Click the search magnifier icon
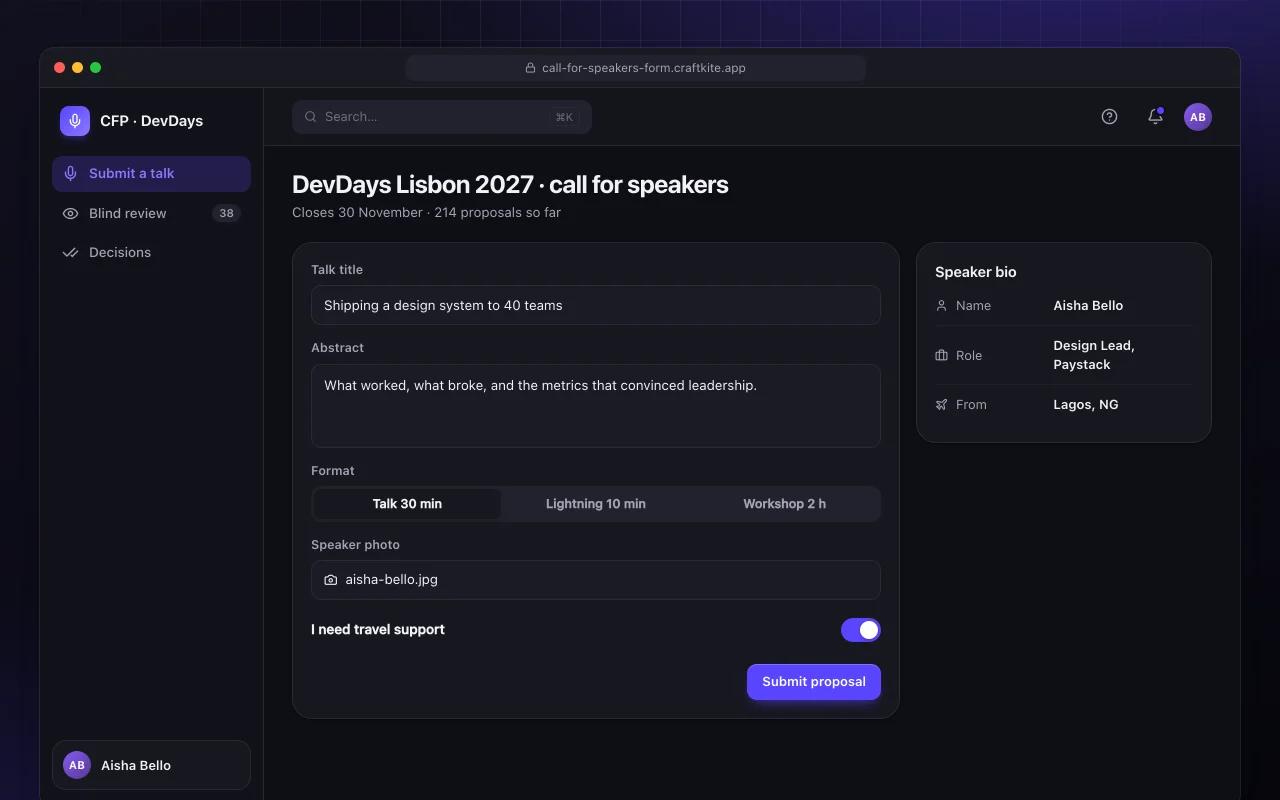The image size is (1280, 800). [311, 117]
